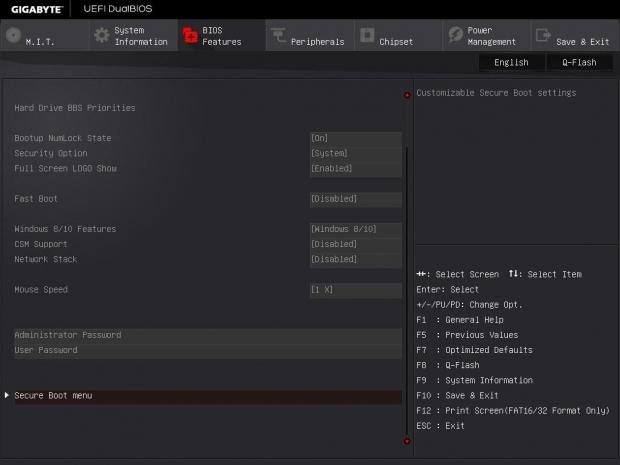This screenshot has width=620, height=465.
Task: Open Fast Boot [Disabled] option
Action: point(355,198)
